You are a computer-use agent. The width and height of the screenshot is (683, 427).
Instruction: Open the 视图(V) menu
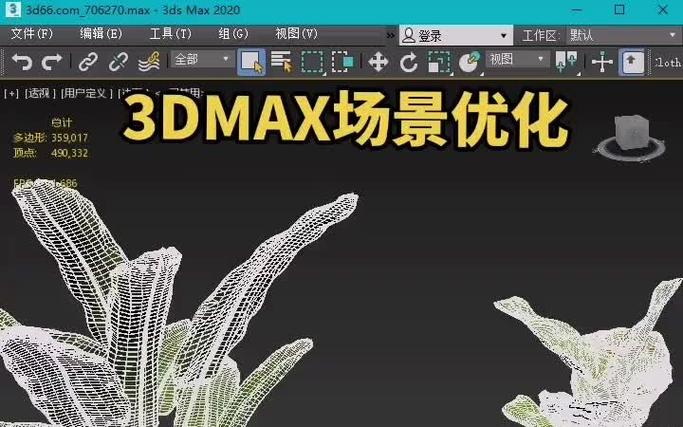(296, 34)
